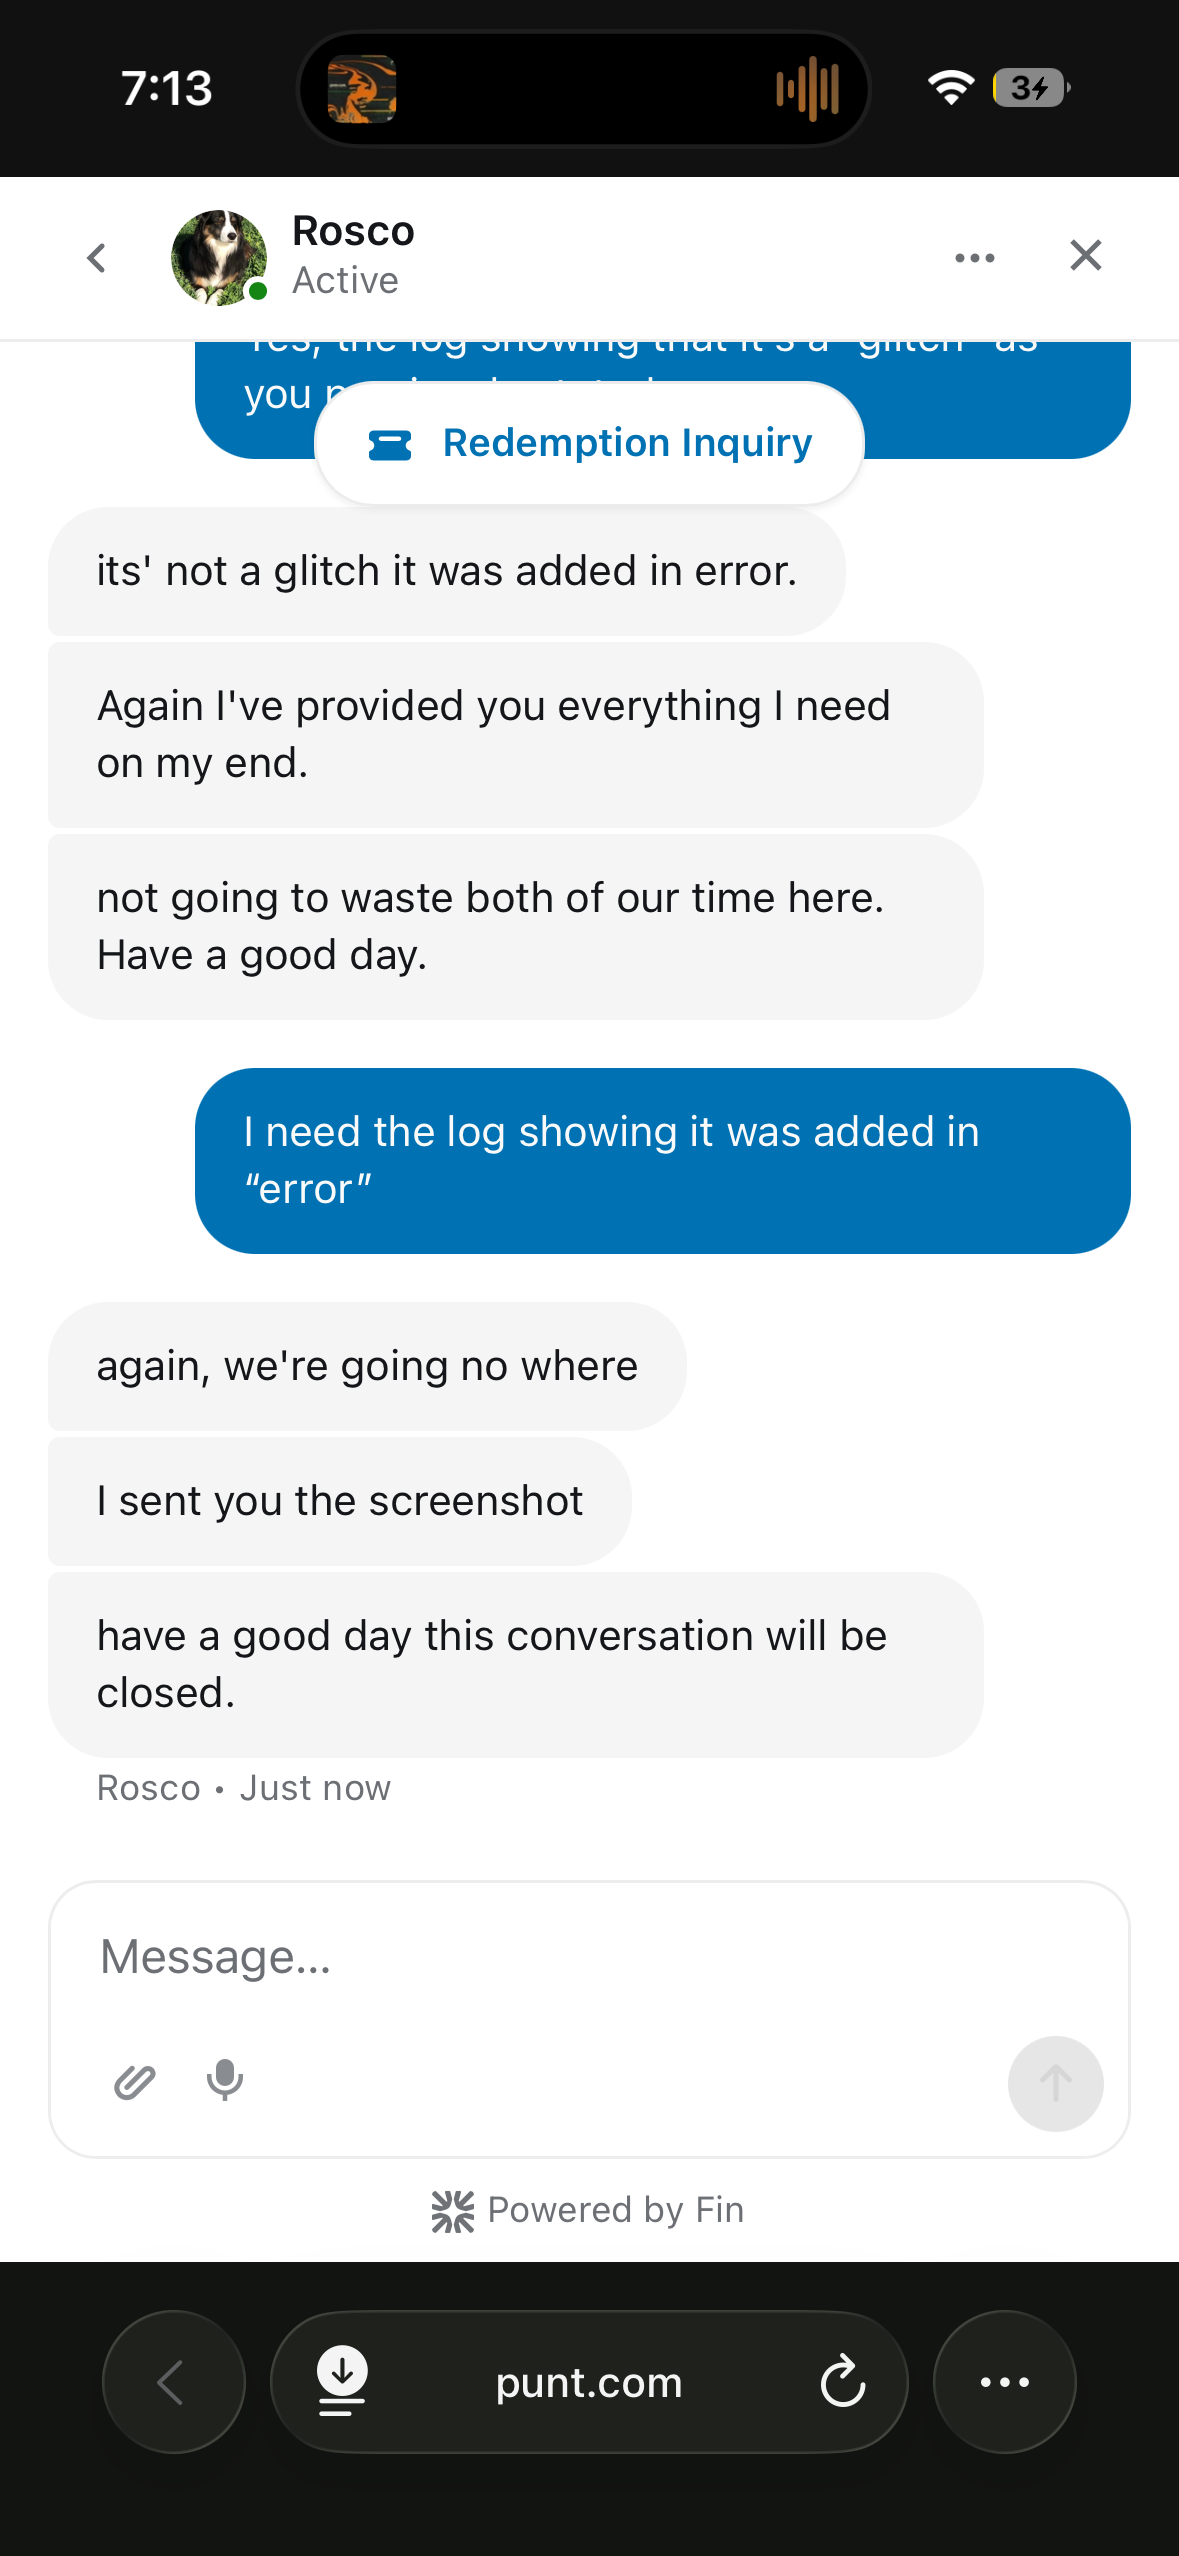Viewport: 1179px width, 2556px height.
Task: Open the Redemption Inquiry ticket pill
Action: 590,443
